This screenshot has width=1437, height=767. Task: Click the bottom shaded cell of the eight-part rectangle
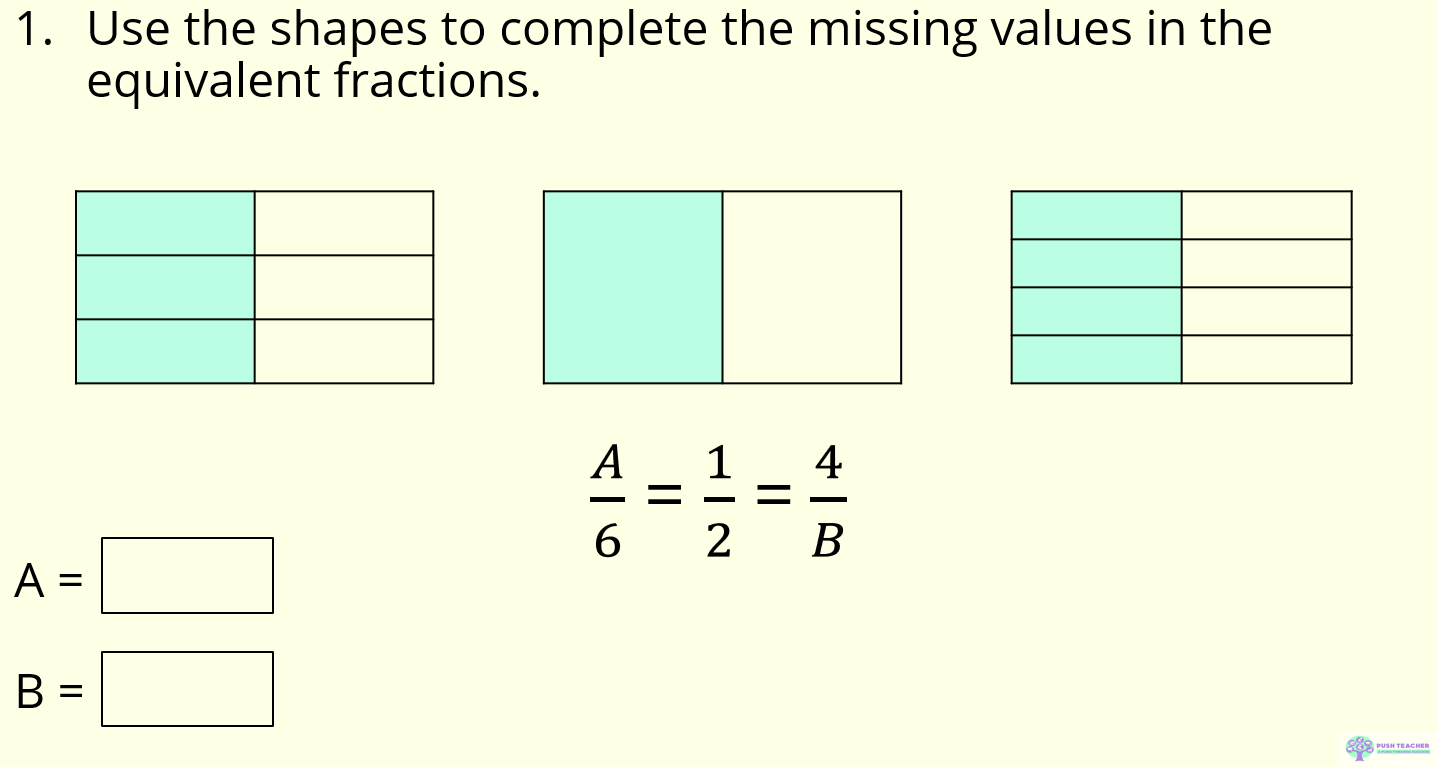[x=1097, y=359]
